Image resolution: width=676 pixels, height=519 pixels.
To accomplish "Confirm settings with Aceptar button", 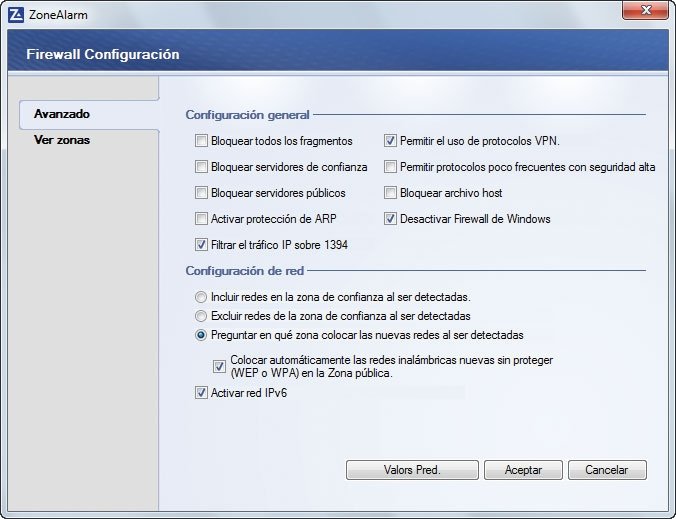I will [523, 470].
